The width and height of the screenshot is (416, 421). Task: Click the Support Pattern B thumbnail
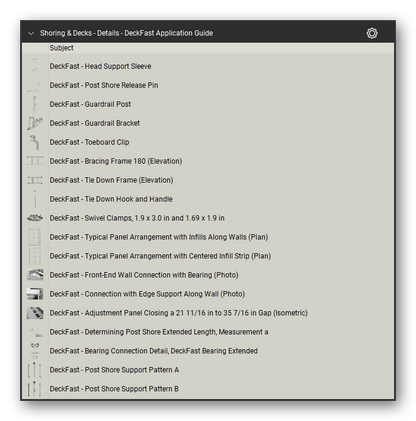35,389
